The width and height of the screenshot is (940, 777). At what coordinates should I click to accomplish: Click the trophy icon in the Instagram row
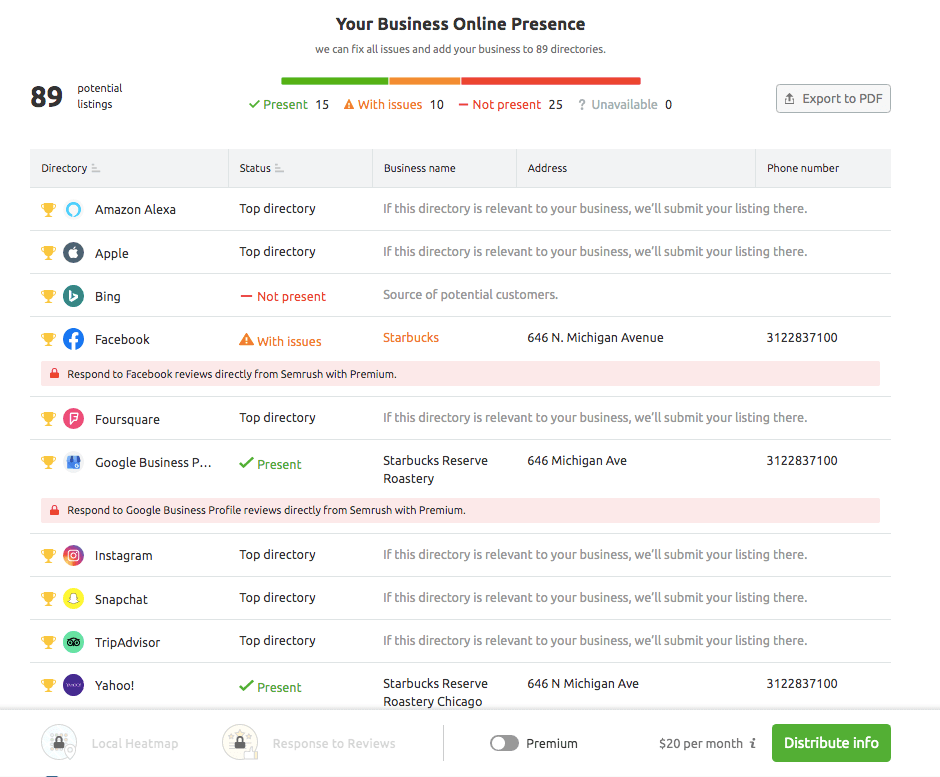click(x=48, y=555)
